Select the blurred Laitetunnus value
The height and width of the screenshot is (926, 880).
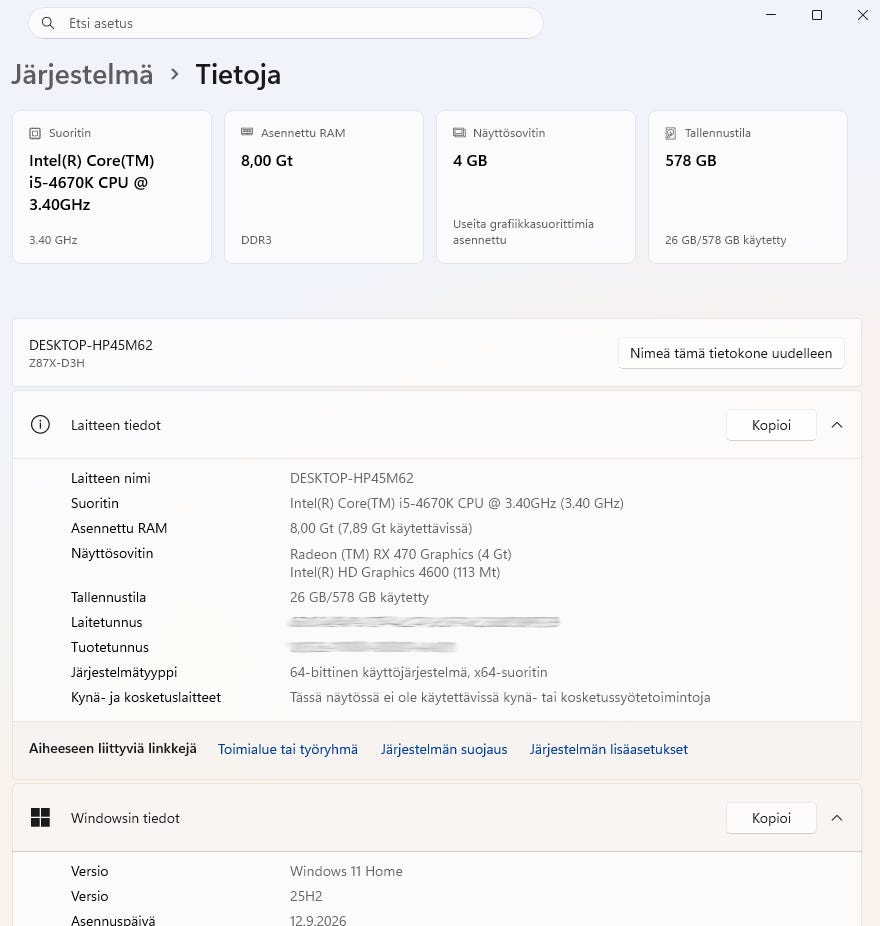pos(424,622)
